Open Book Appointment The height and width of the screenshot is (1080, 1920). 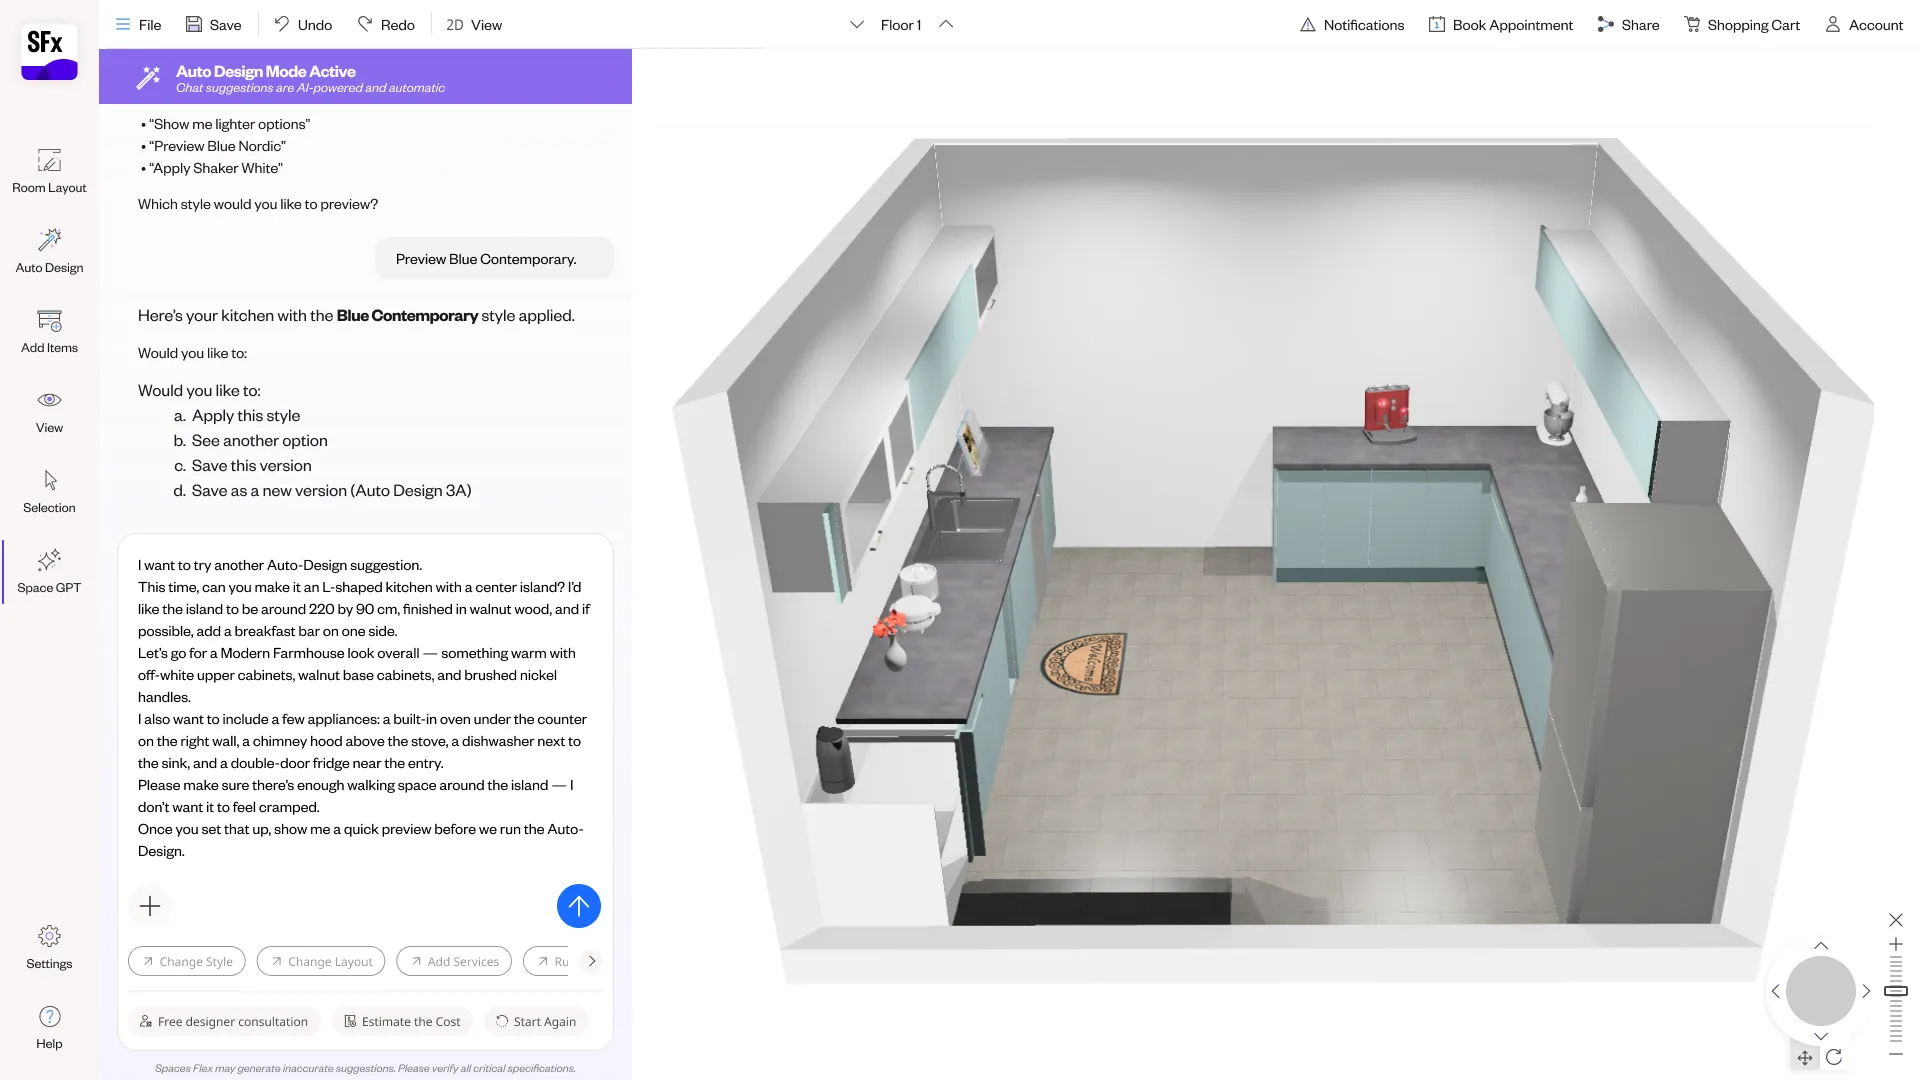[1500, 25]
